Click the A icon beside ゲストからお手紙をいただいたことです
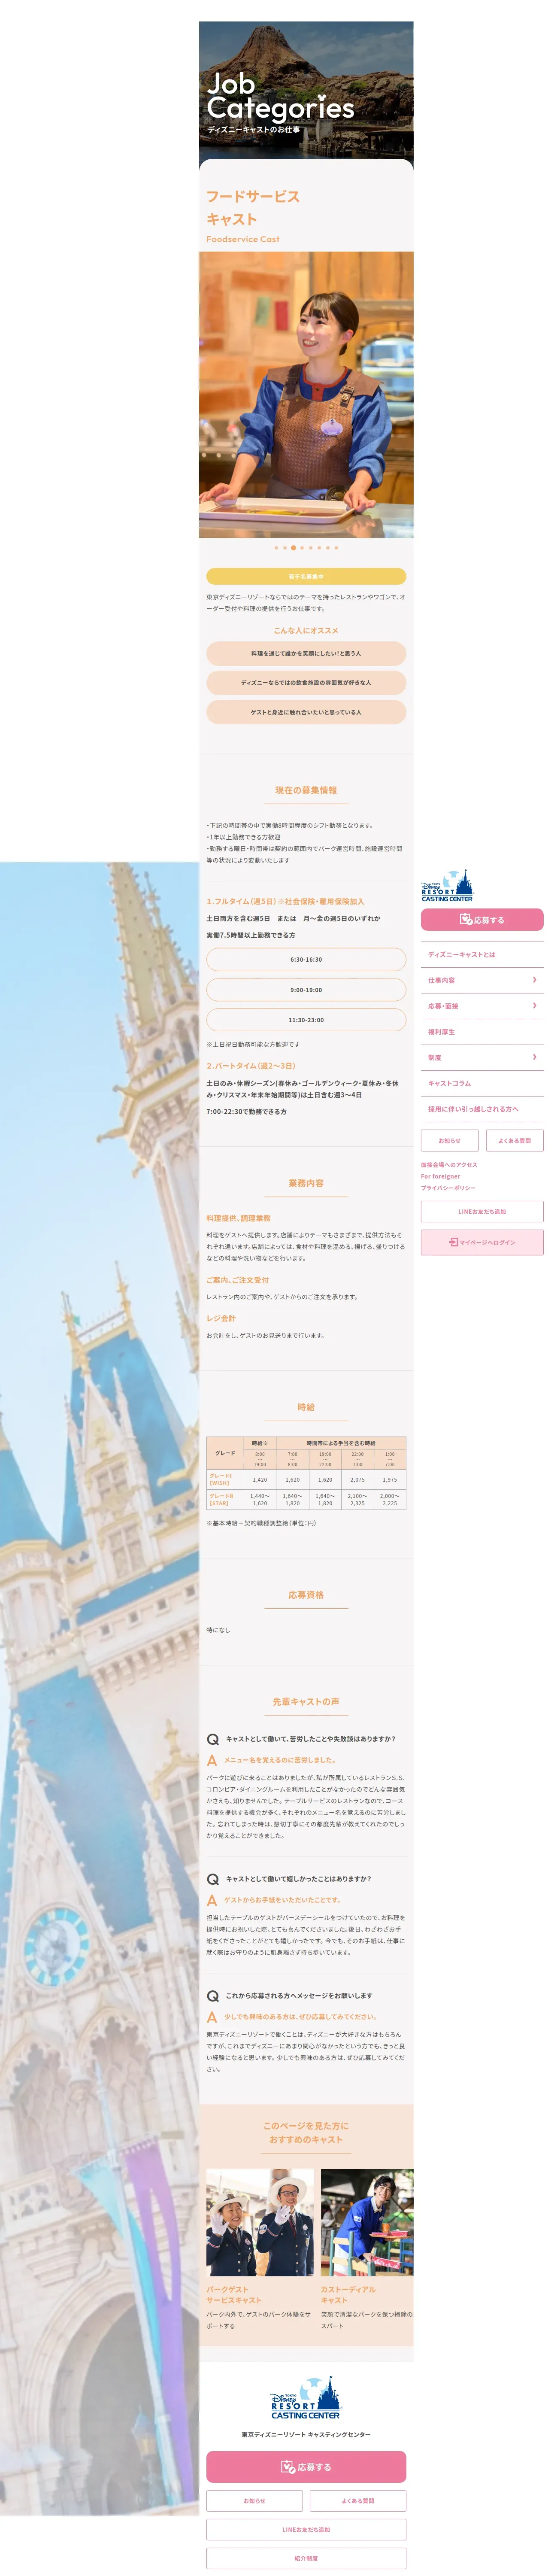Image resolution: width=551 pixels, height=2576 pixels. (212, 1901)
